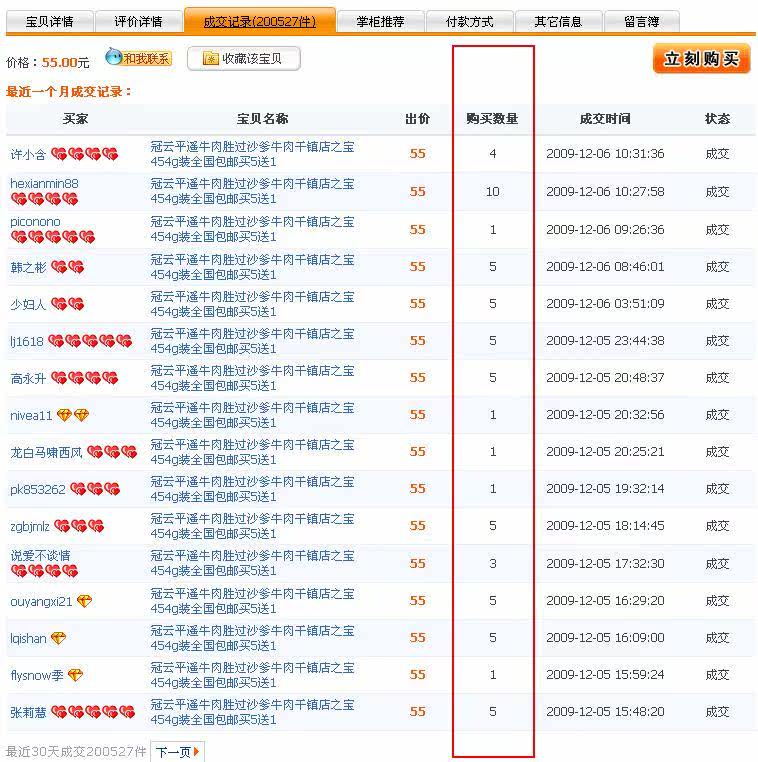Open buyer nivea11 profile link
Viewport: 758px width, 762px height.
(x=31, y=416)
